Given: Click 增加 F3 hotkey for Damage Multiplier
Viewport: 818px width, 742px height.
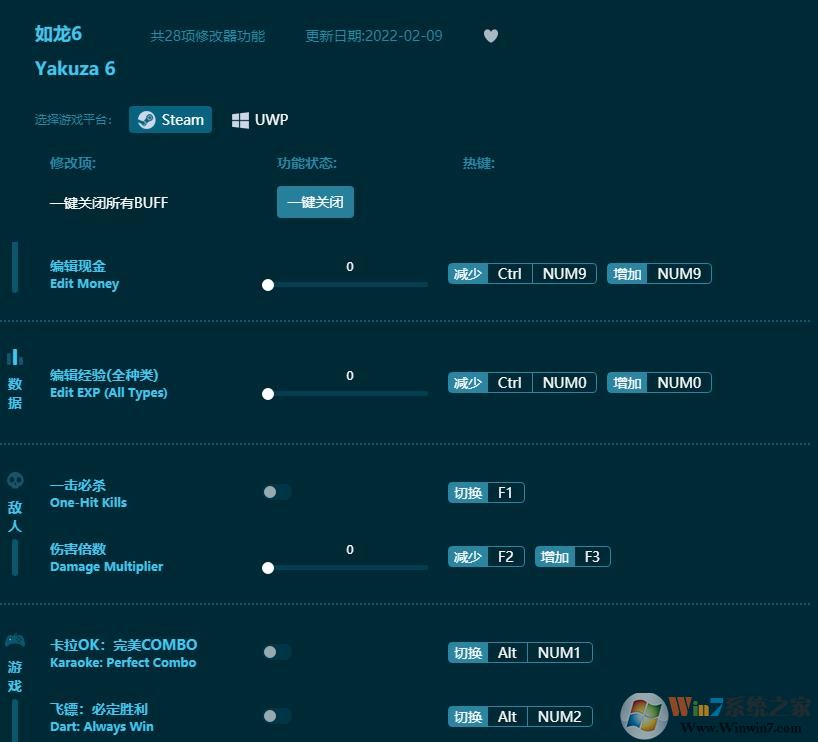Looking at the screenshot, I should (x=572, y=557).
